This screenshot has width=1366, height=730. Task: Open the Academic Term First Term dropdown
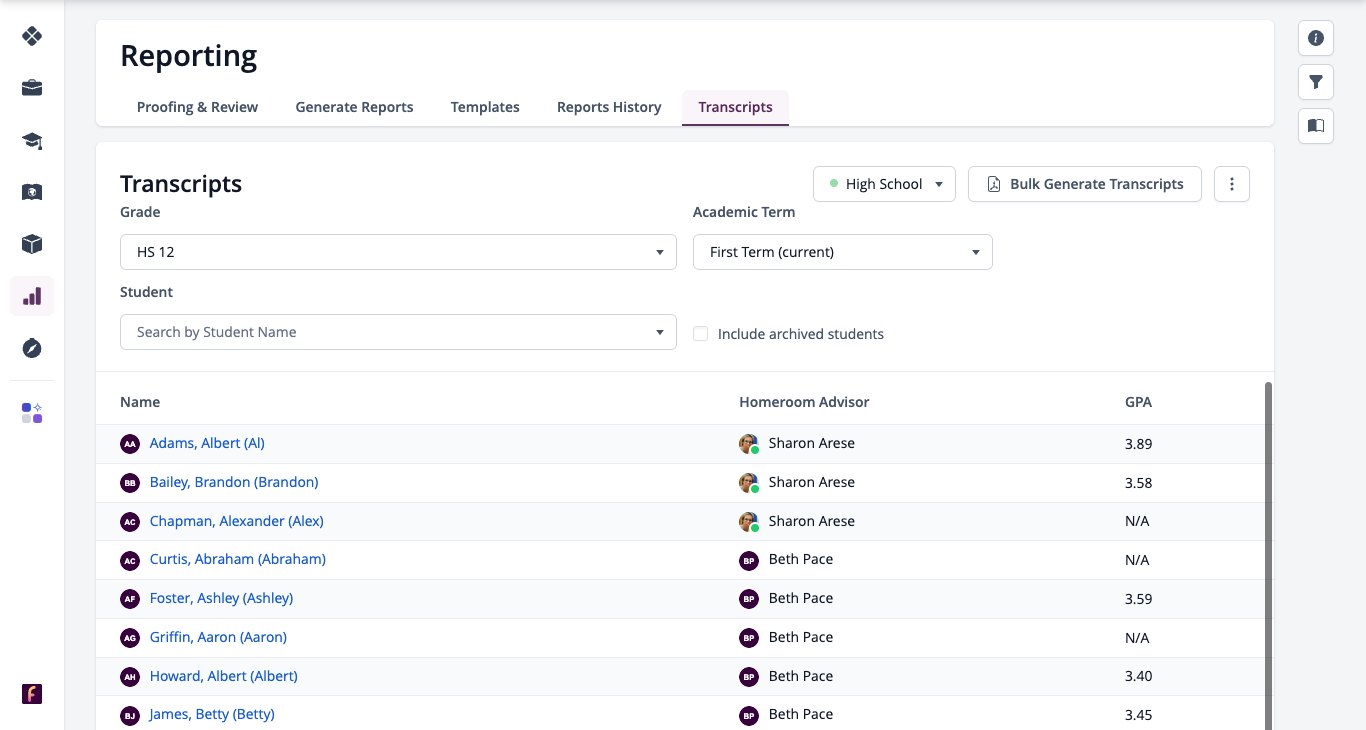click(843, 252)
